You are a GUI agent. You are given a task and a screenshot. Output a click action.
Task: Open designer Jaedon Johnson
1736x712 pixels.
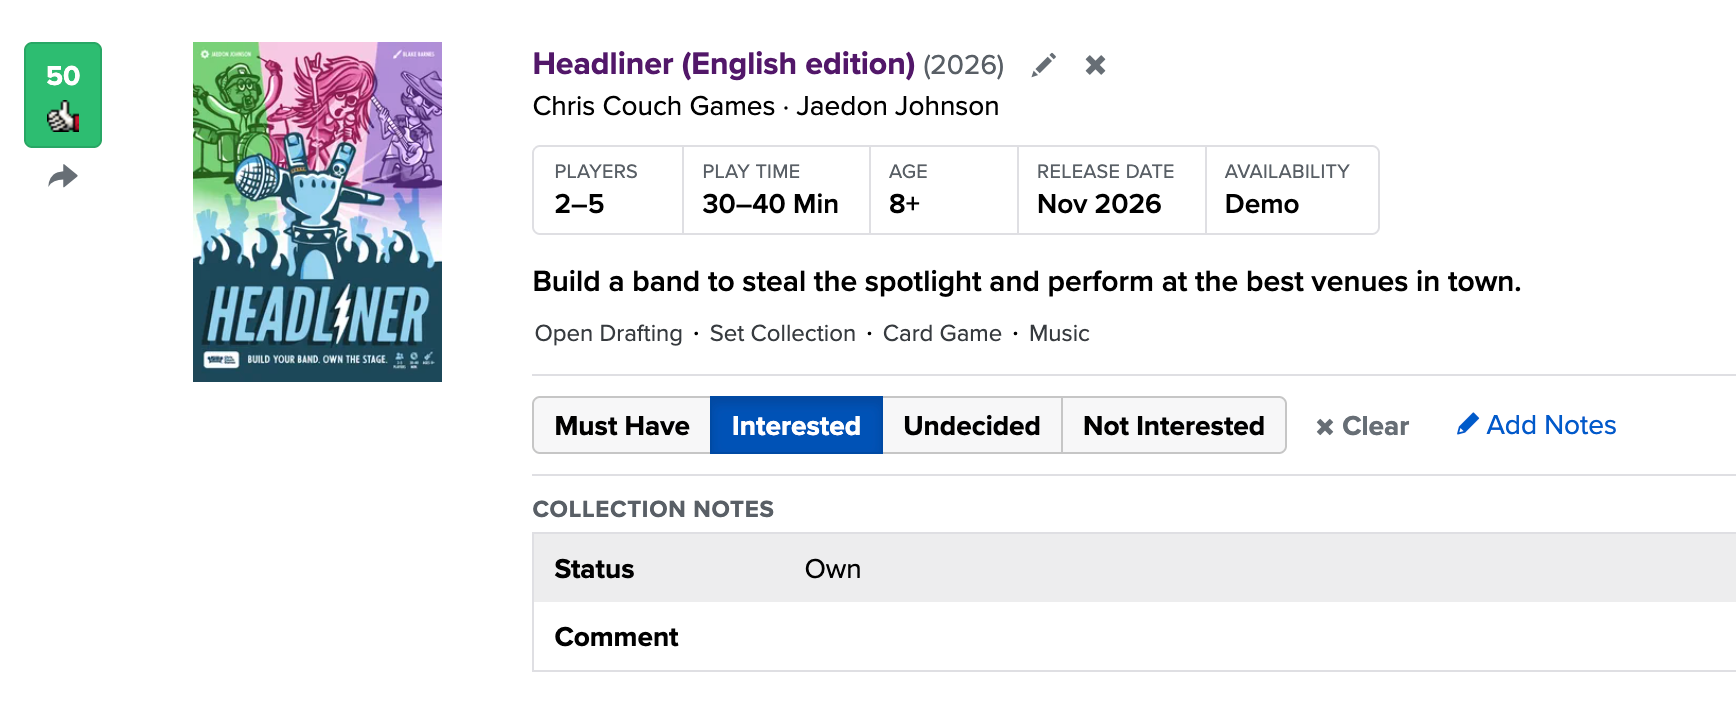897,106
